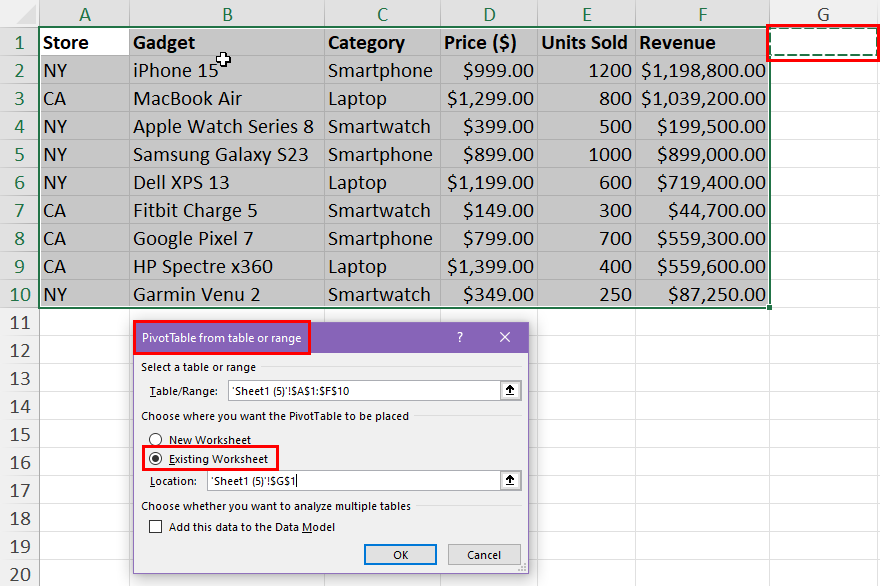Screen dimensions: 880x586
Task: Cancel the PivotTable dialog
Action: [484, 555]
